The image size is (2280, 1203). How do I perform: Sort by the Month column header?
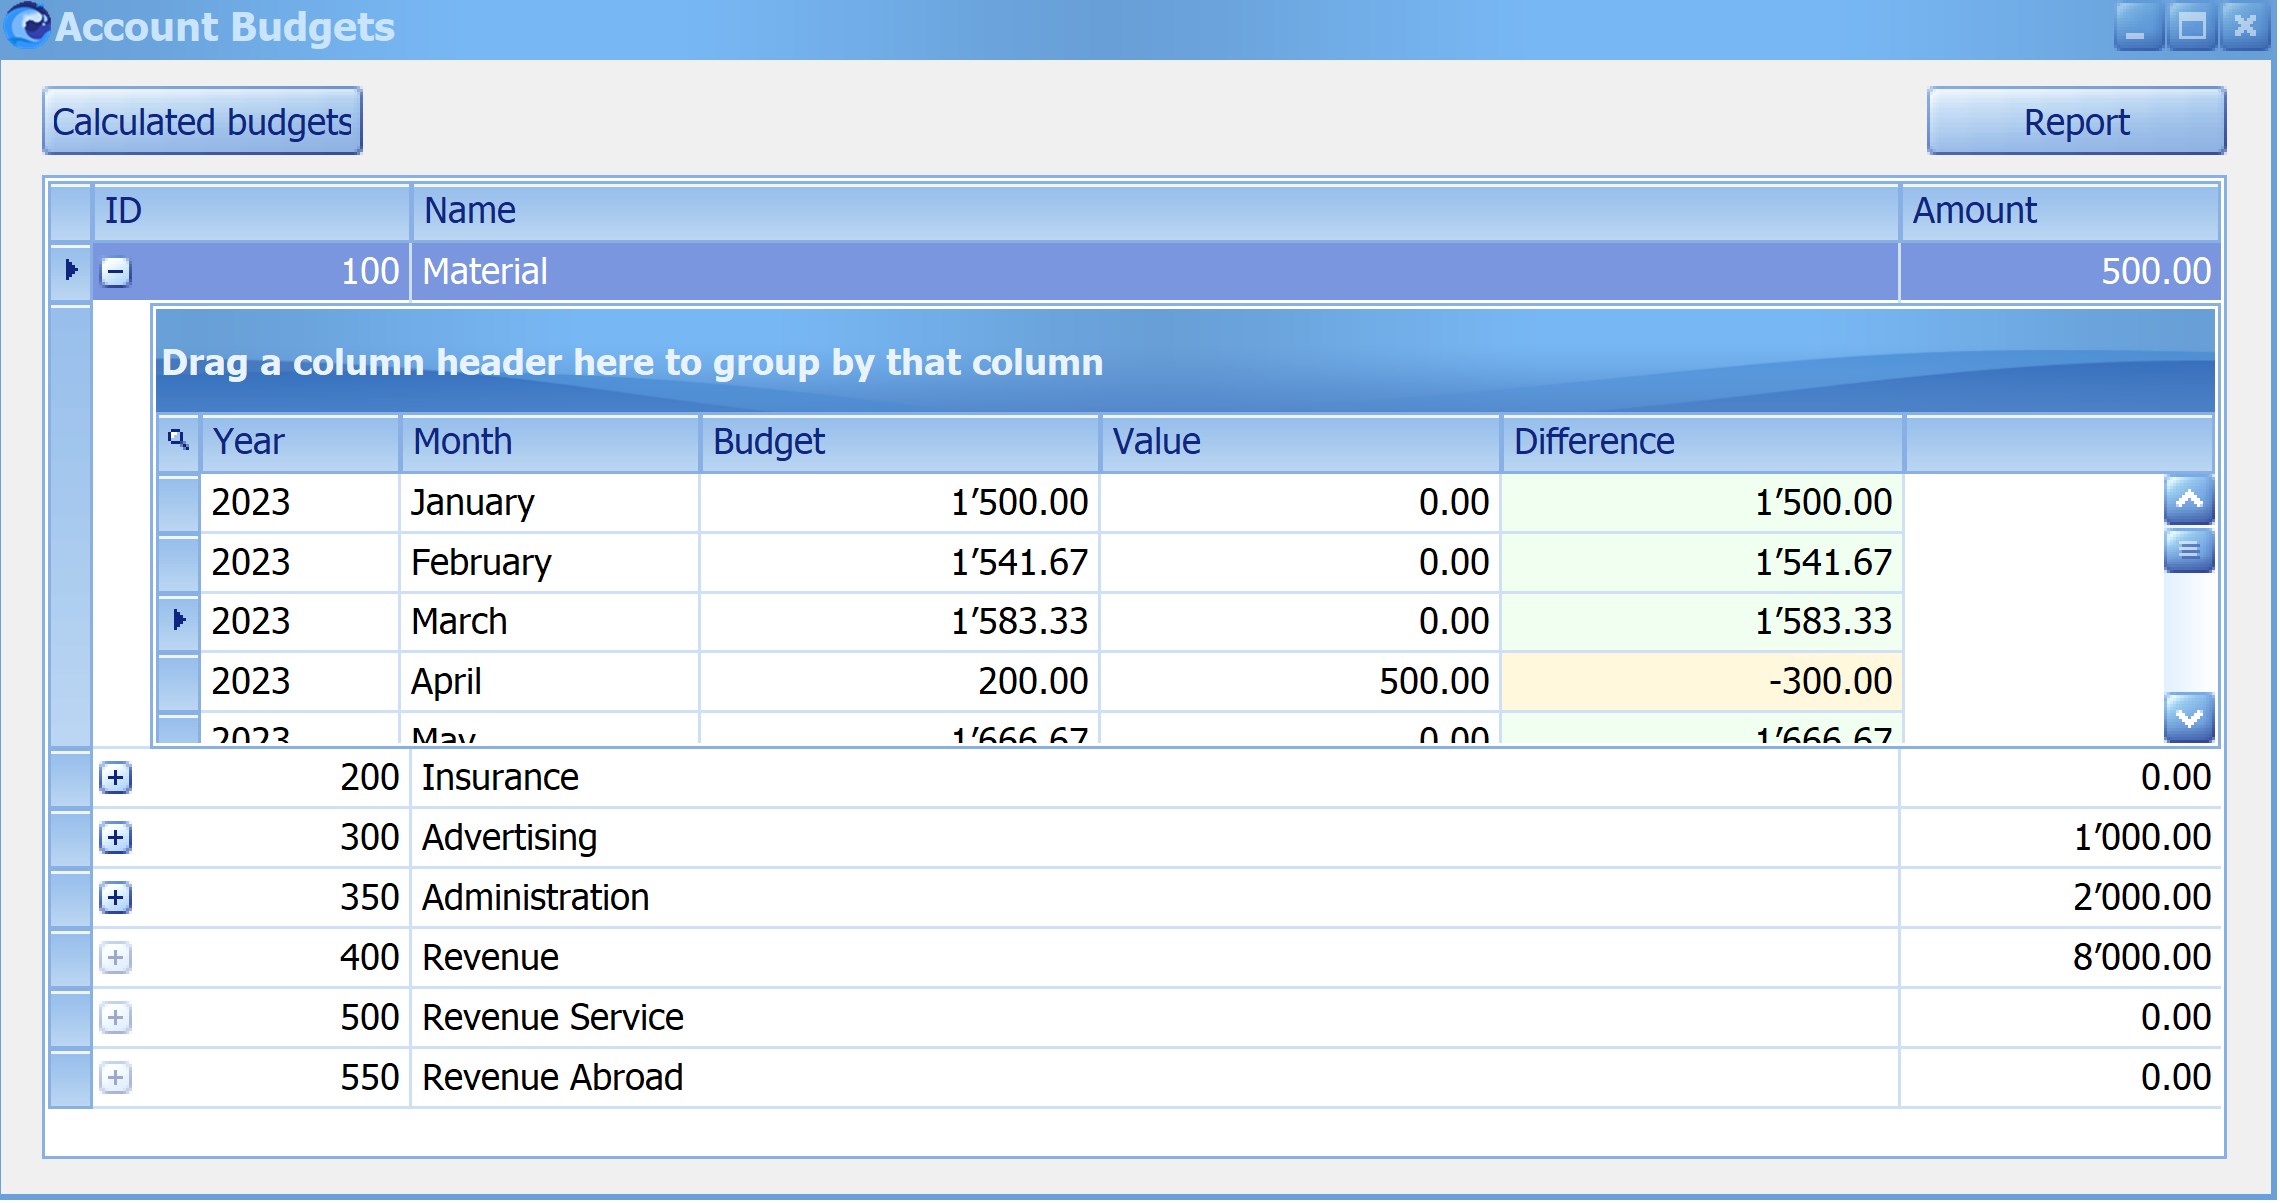point(550,441)
